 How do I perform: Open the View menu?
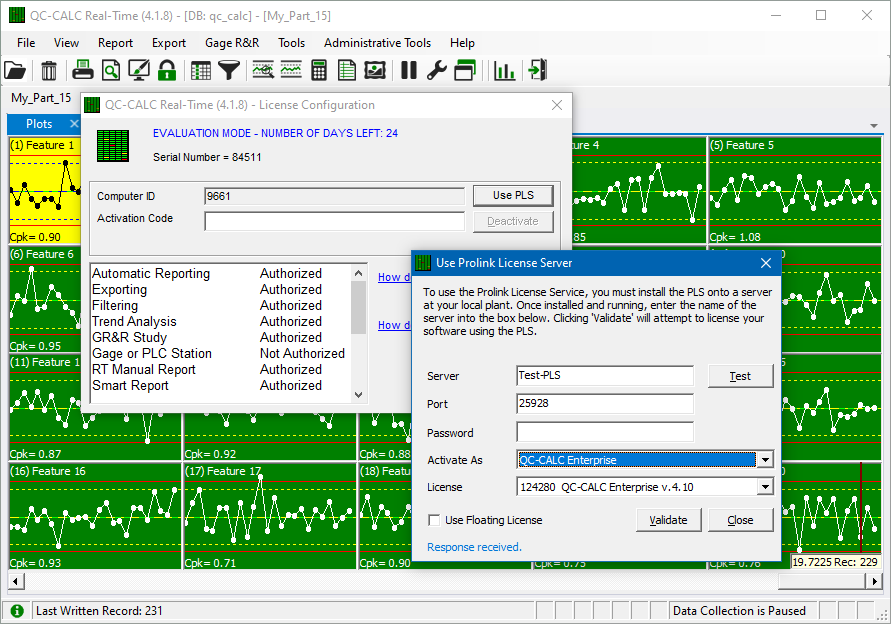click(66, 43)
